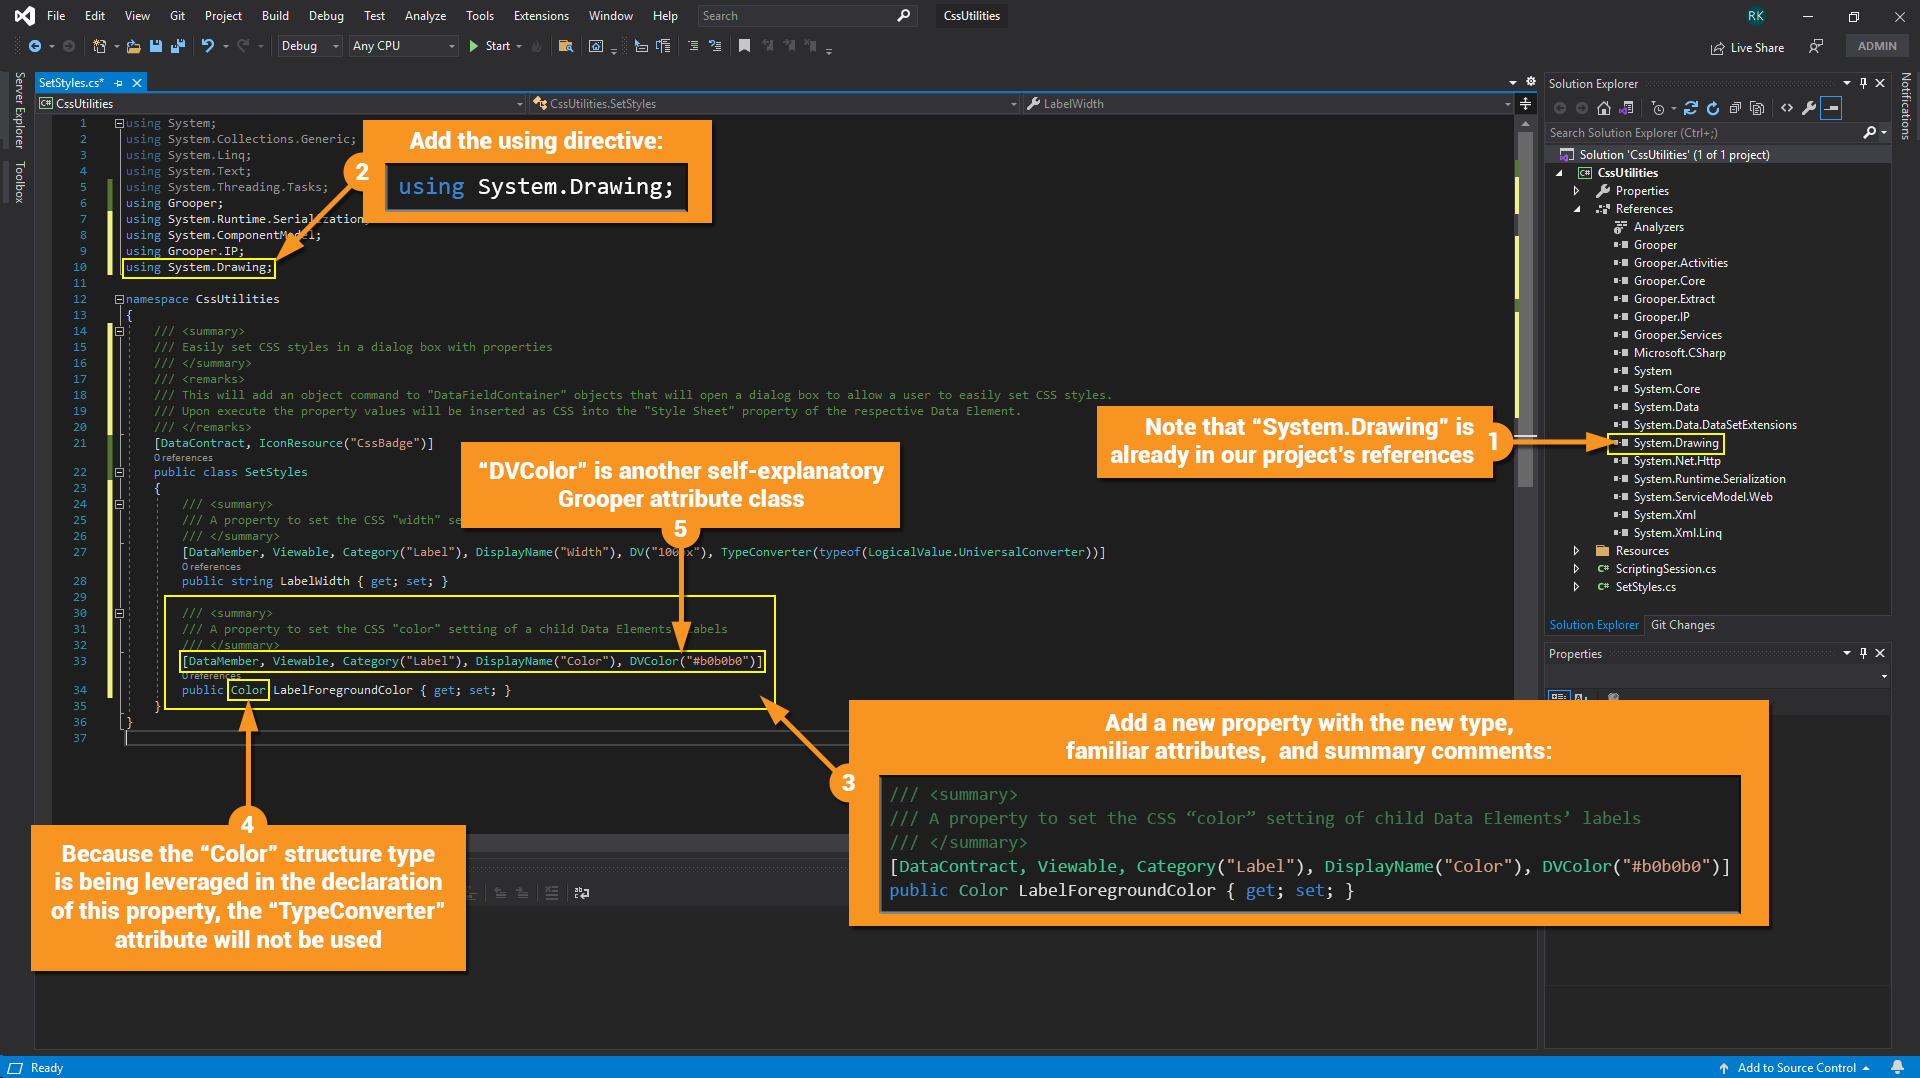Viewport: 1920px width, 1078px height.
Task: Open the Extensions menu
Action: [x=540, y=16]
